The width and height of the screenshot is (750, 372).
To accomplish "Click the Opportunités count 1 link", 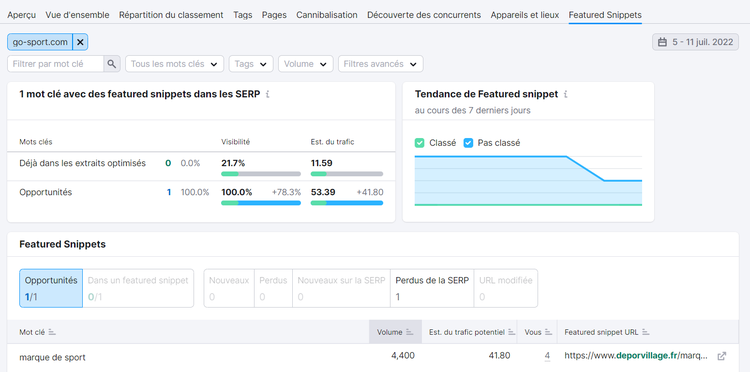I will click(x=169, y=192).
